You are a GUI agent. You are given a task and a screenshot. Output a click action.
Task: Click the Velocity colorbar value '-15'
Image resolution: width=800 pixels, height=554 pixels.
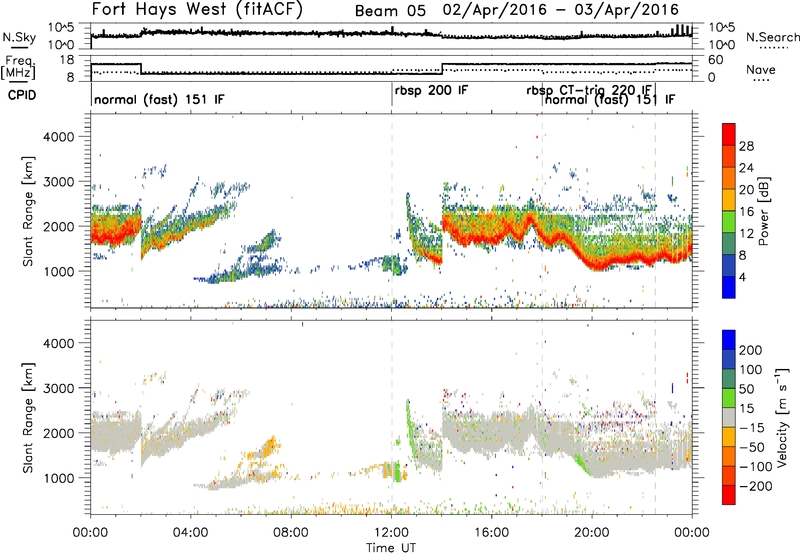(751, 427)
